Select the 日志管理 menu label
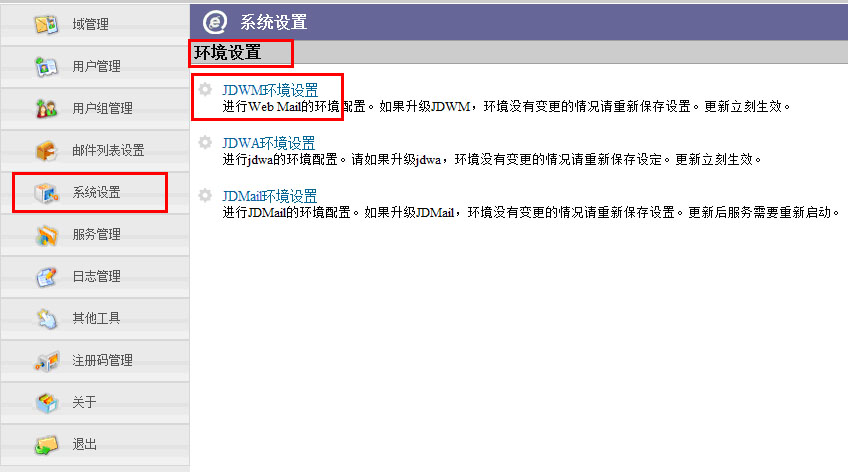The image size is (848, 472). tap(96, 276)
